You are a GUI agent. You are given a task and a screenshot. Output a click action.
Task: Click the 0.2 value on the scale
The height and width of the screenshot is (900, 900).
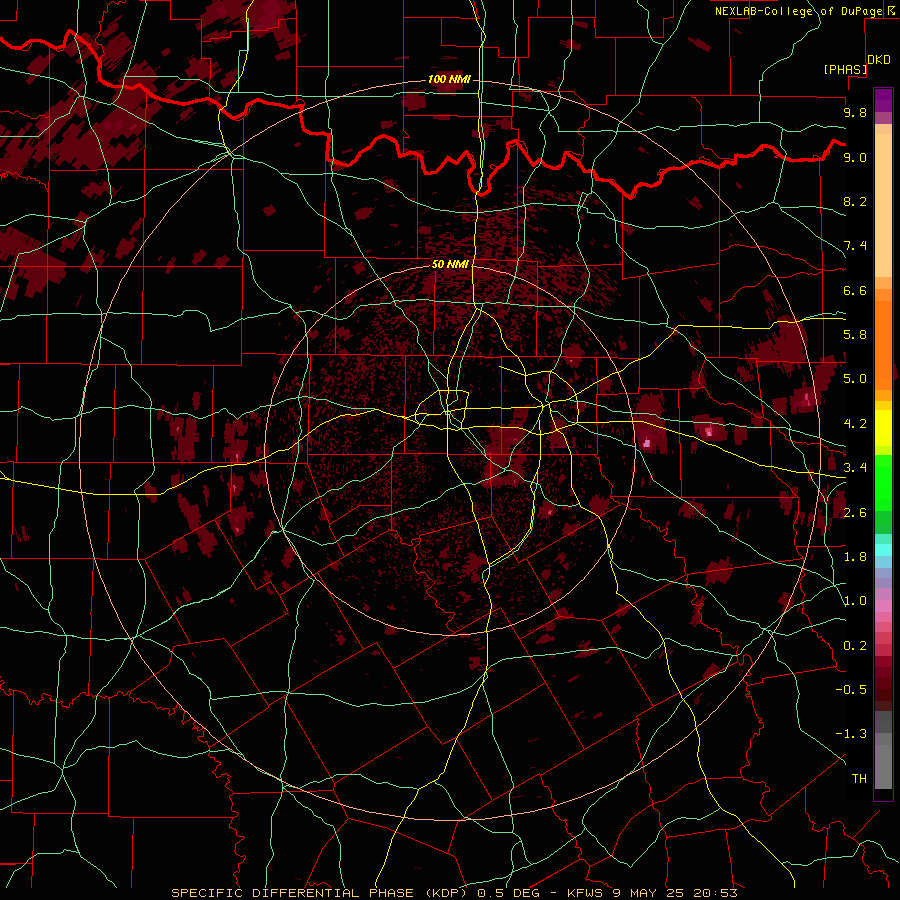coord(855,646)
